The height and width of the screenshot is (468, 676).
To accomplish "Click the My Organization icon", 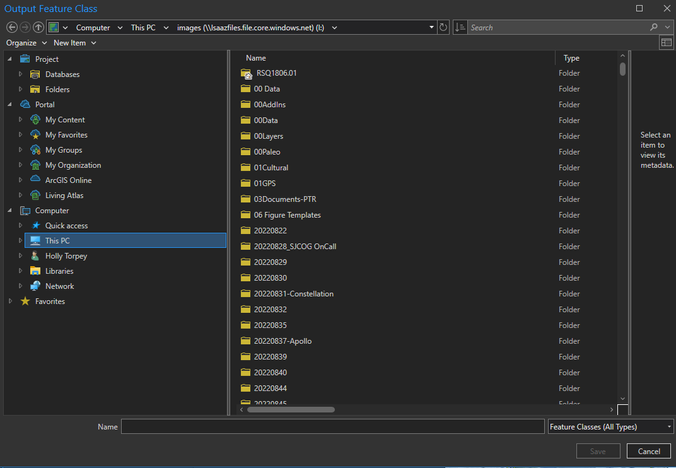I will coord(35,165).
